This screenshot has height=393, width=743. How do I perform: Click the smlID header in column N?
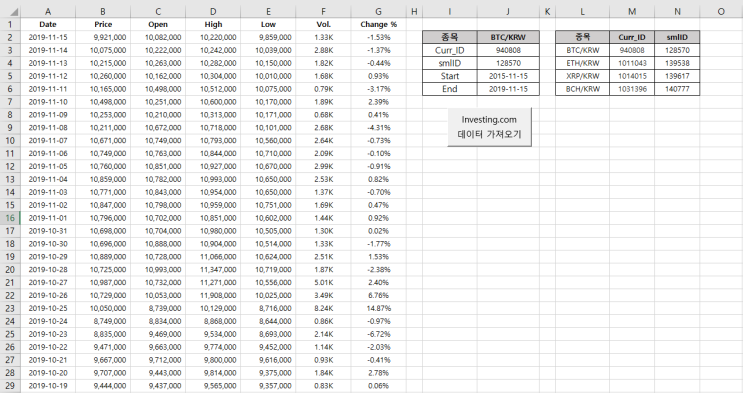point(677,37)
